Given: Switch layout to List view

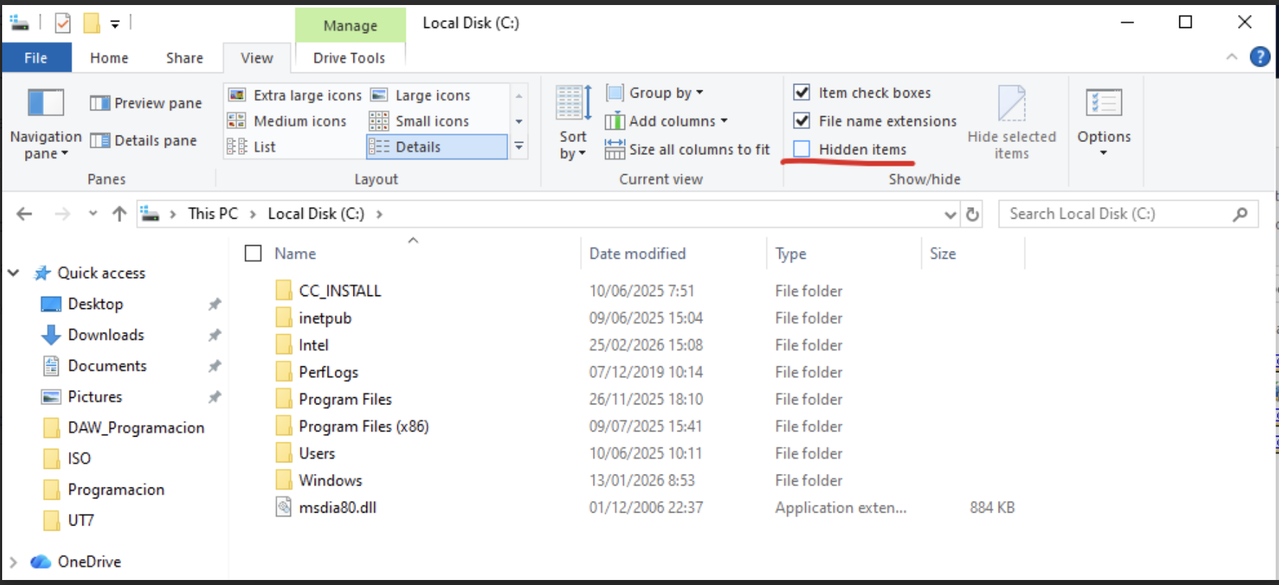Looking at the screenshot, I should tap(252, 147).
